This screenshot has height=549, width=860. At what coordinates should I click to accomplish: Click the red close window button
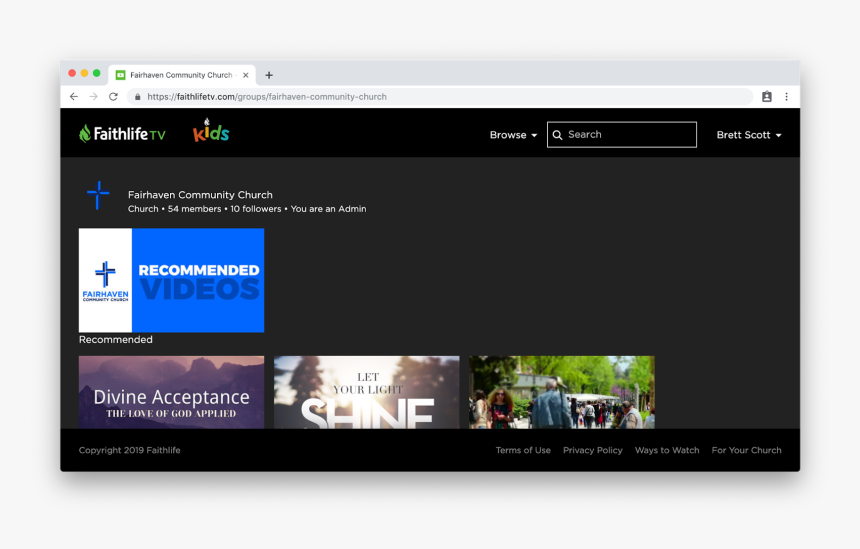(x=72, y=73)
